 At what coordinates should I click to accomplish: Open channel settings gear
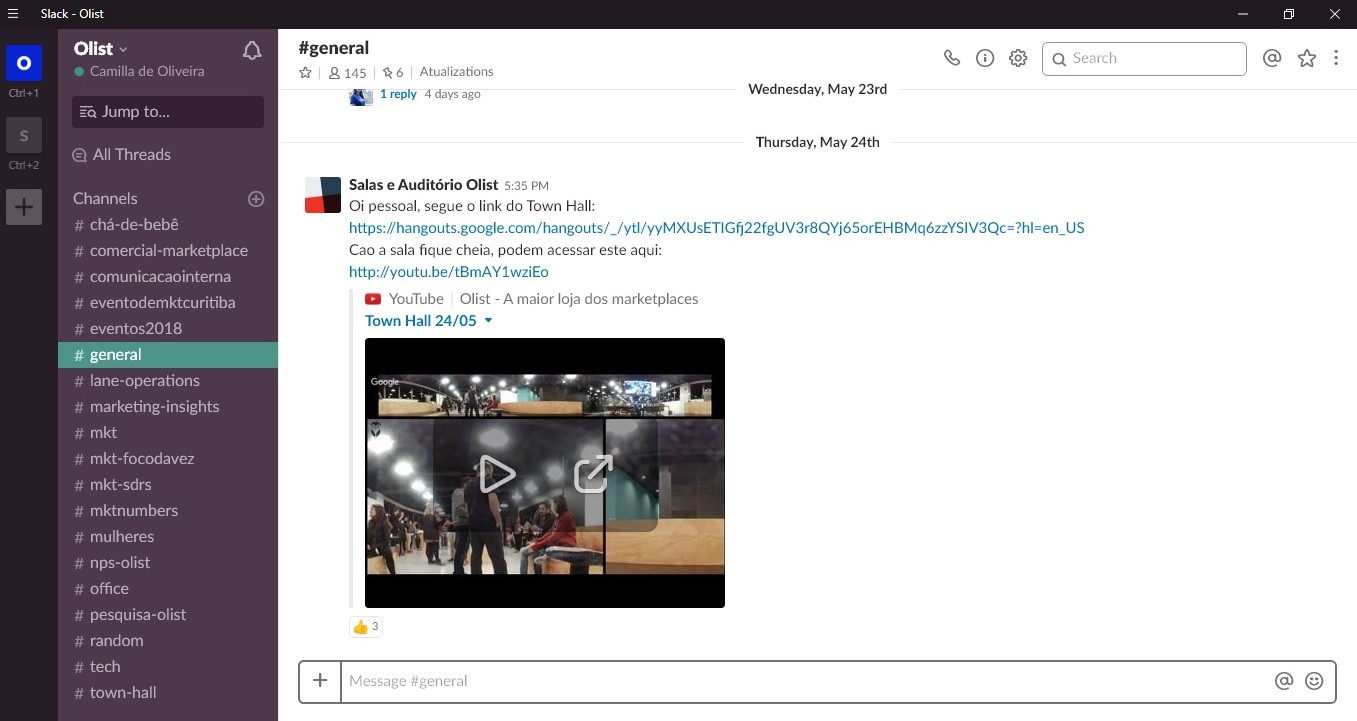(x=1018, y=58)
